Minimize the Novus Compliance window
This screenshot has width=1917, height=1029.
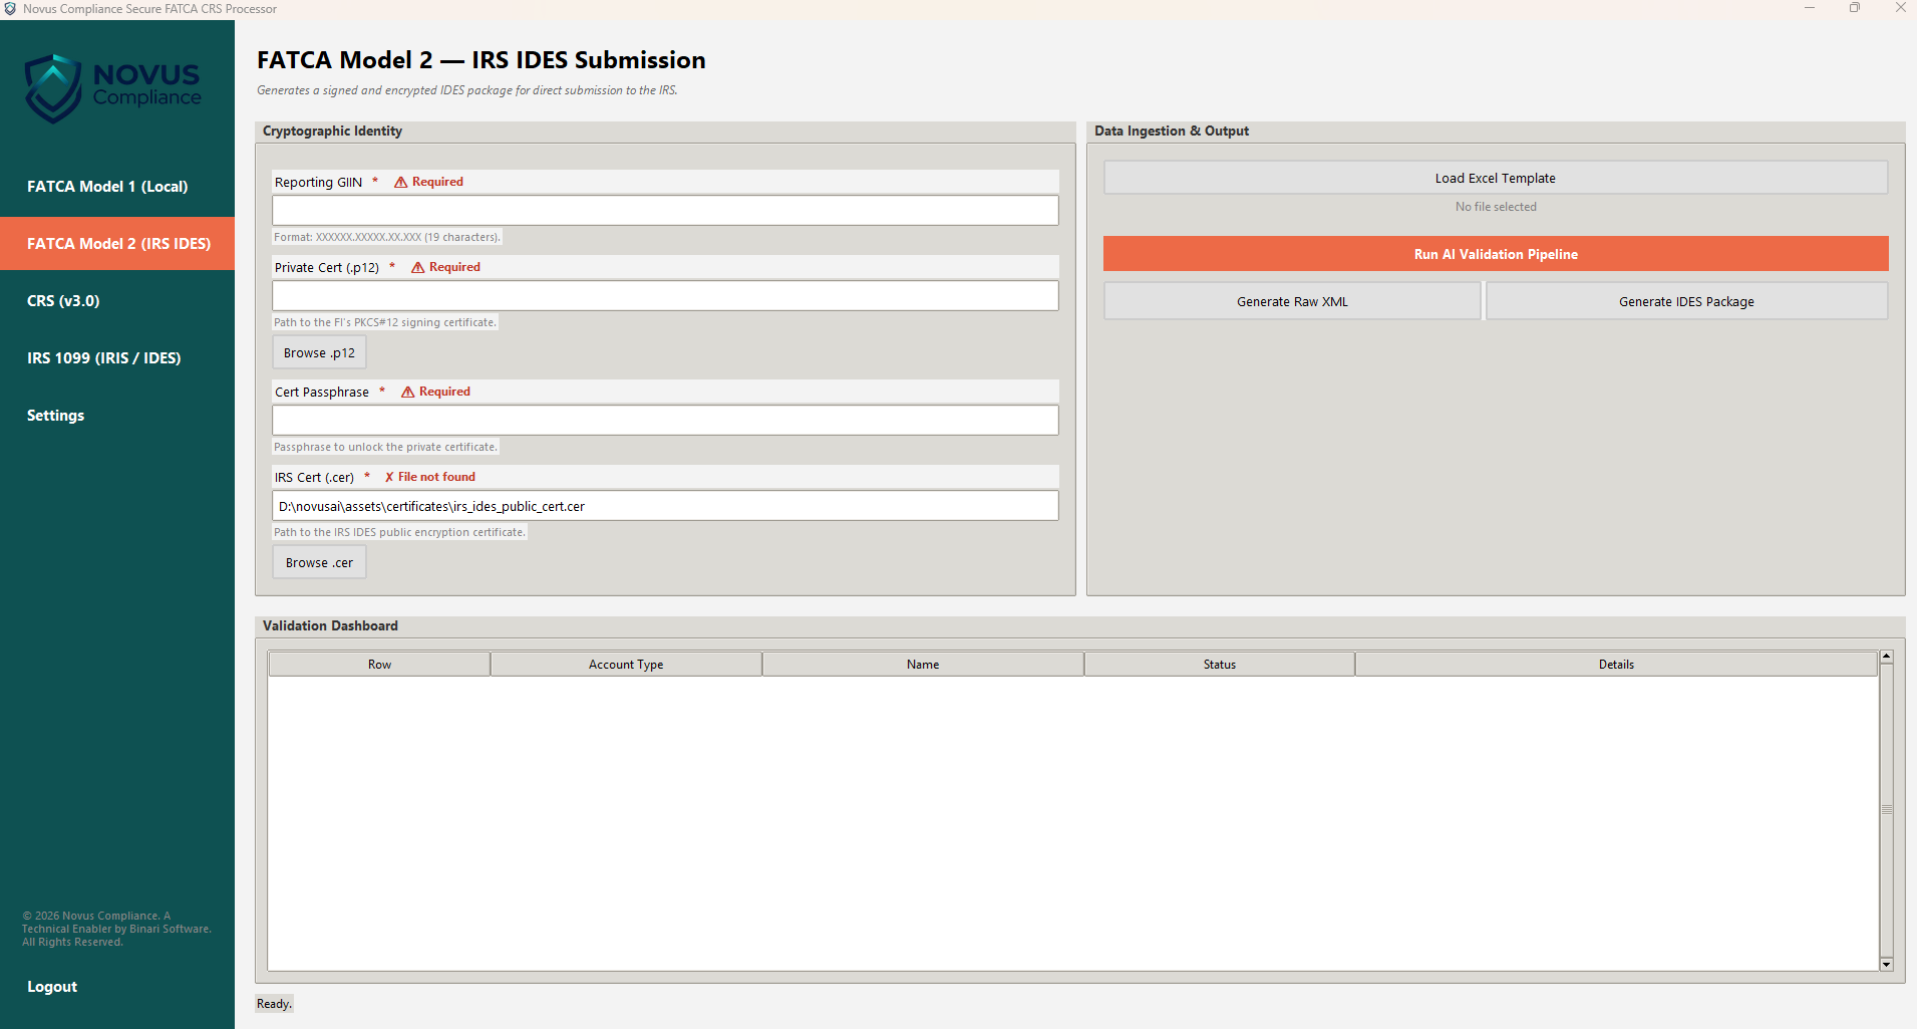(x=1809, y=8)
